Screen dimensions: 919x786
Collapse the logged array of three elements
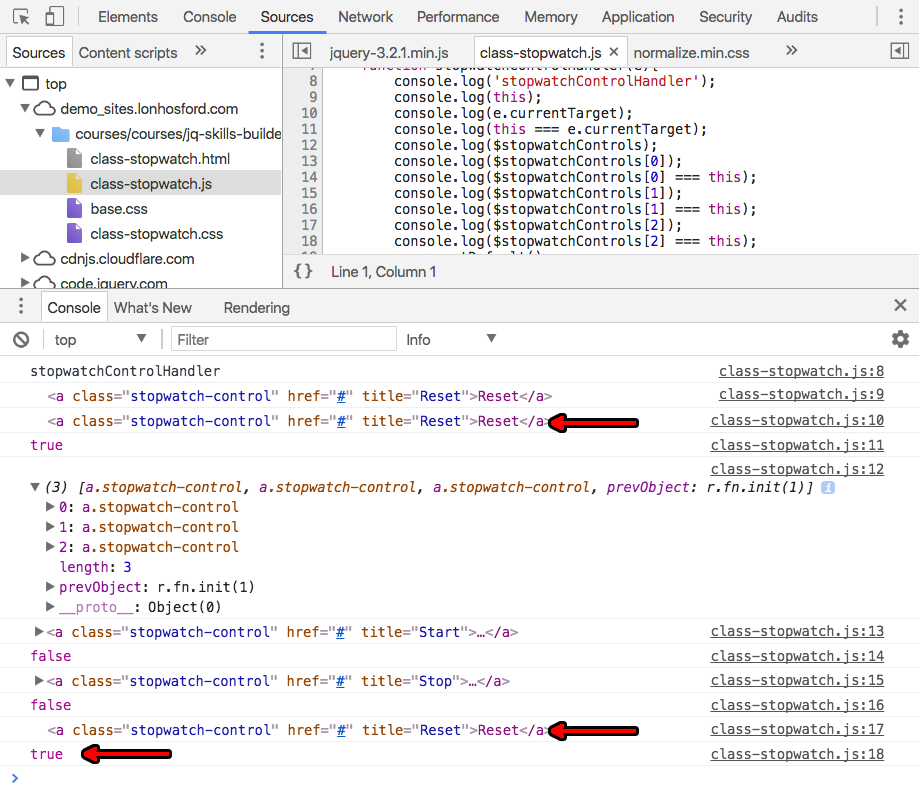pos(35,486)
